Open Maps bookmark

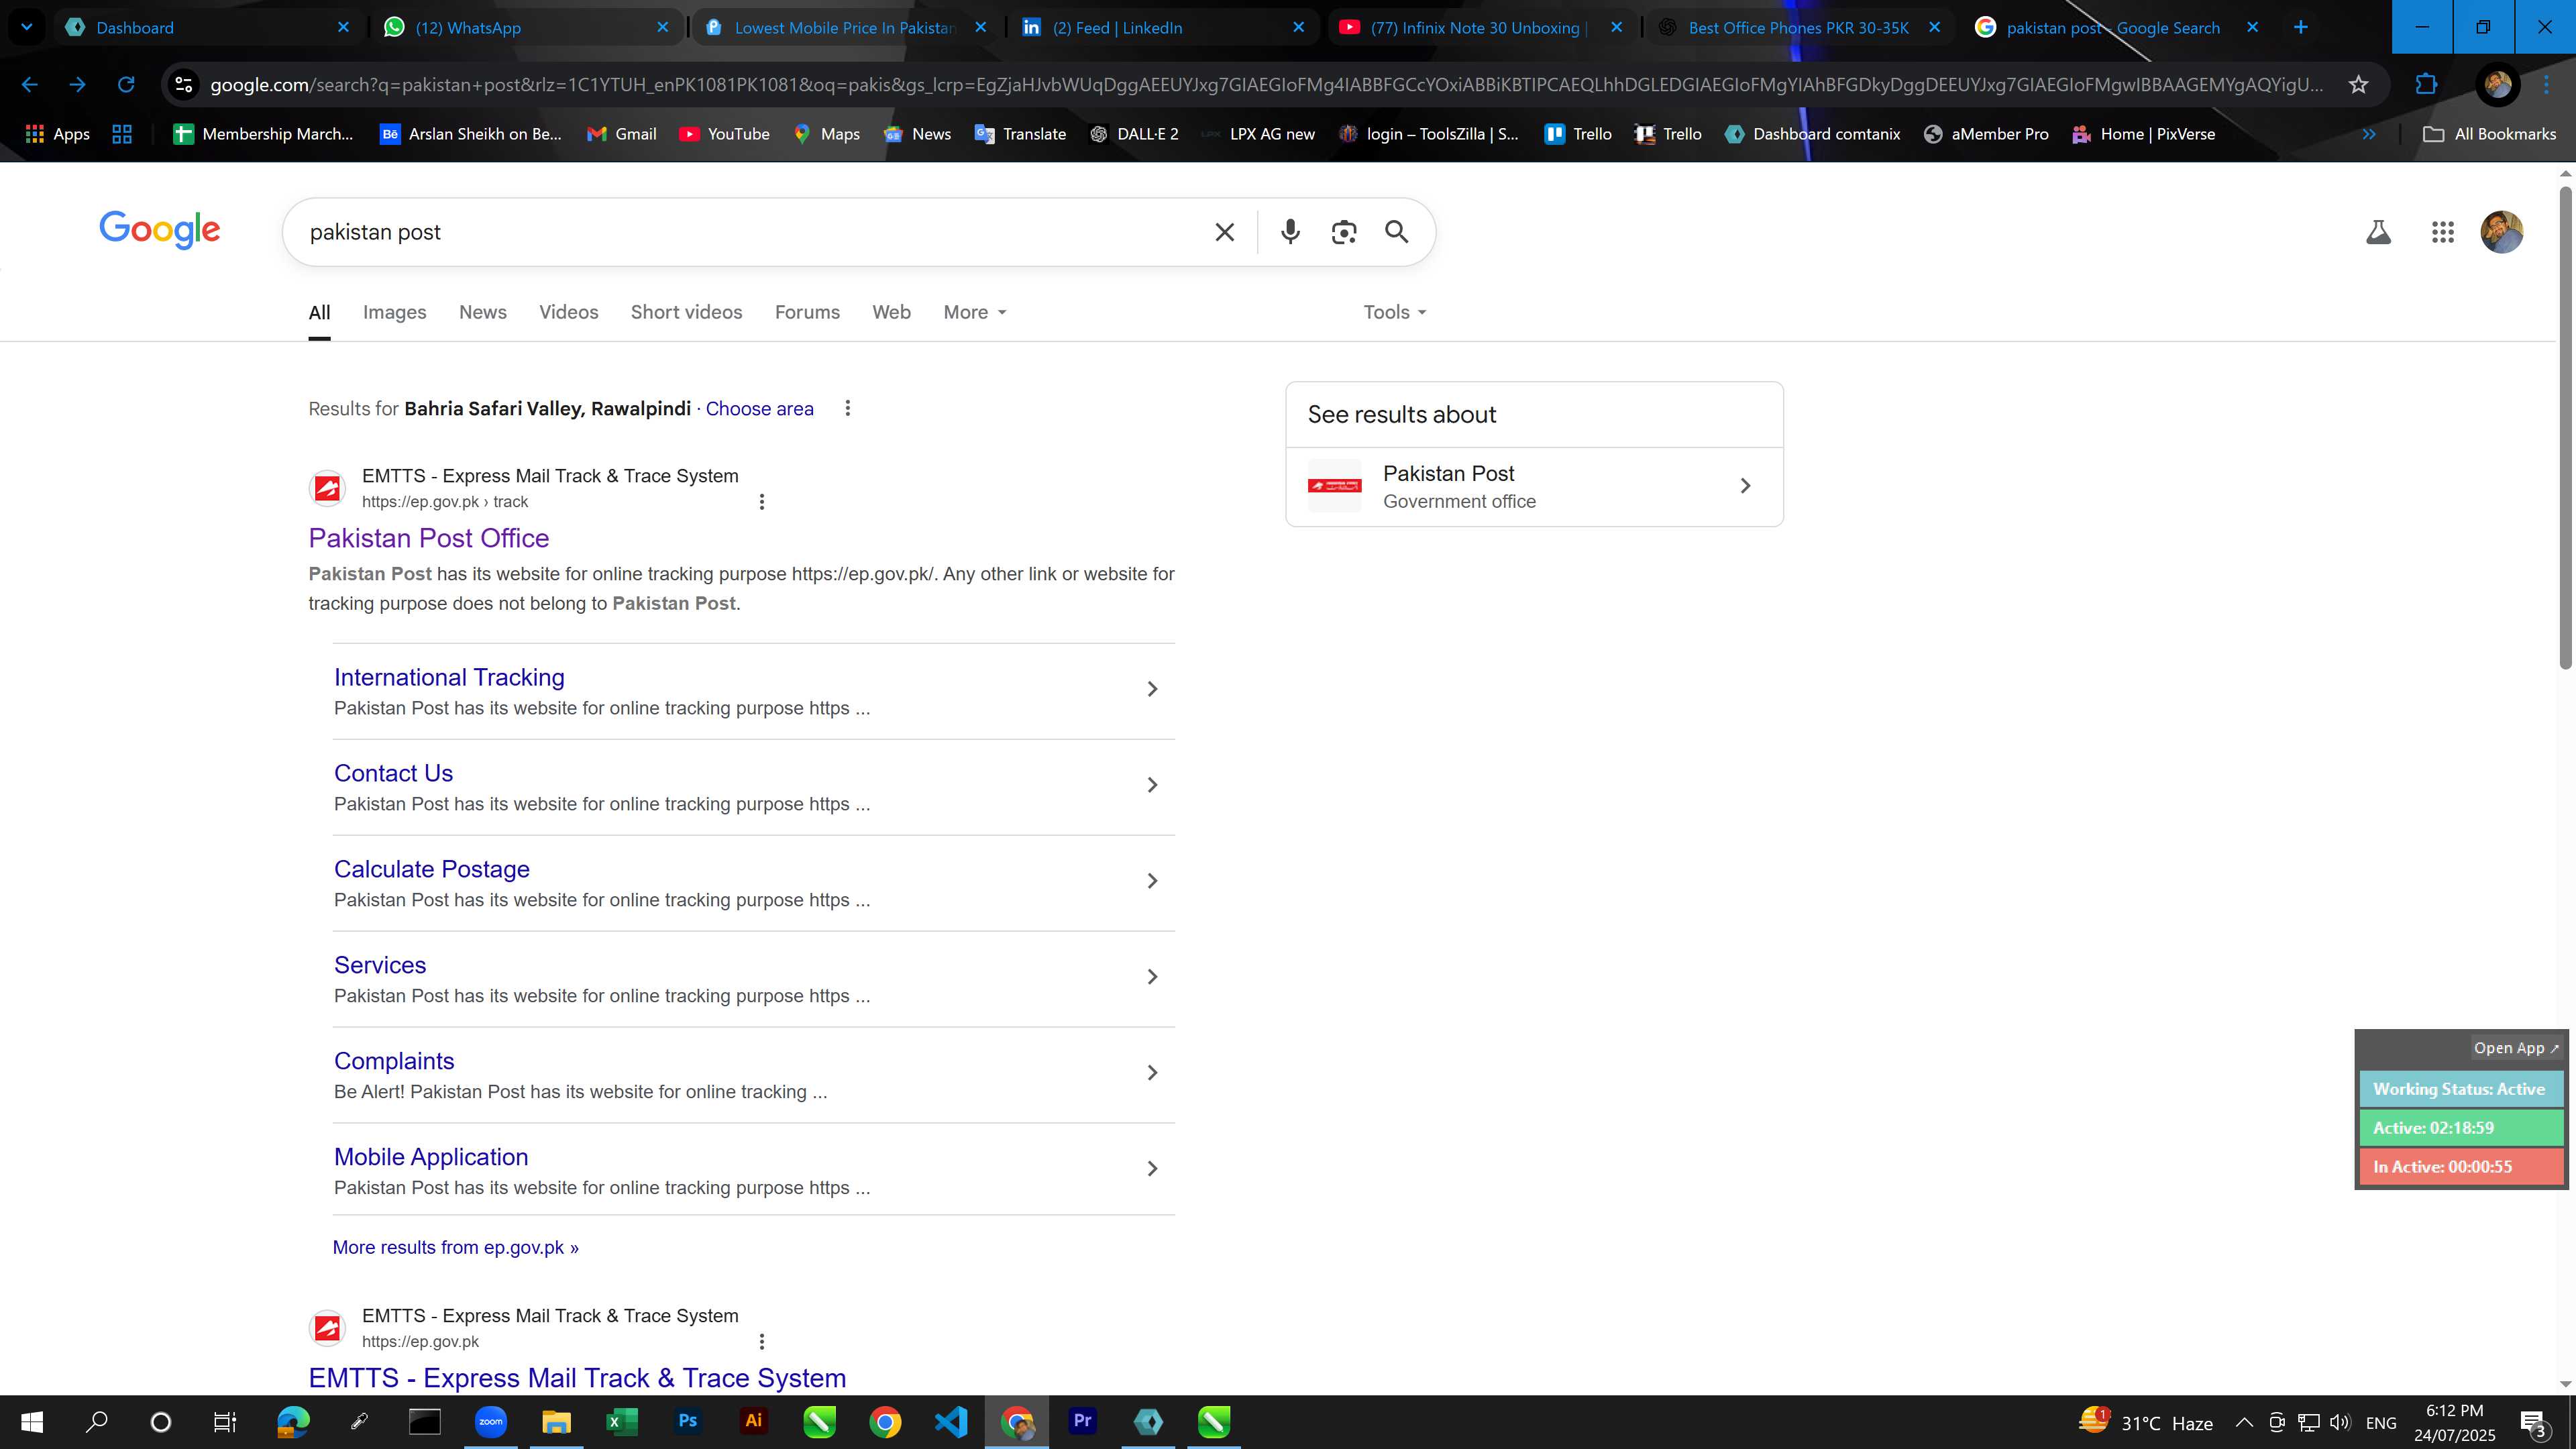(826, 133)
